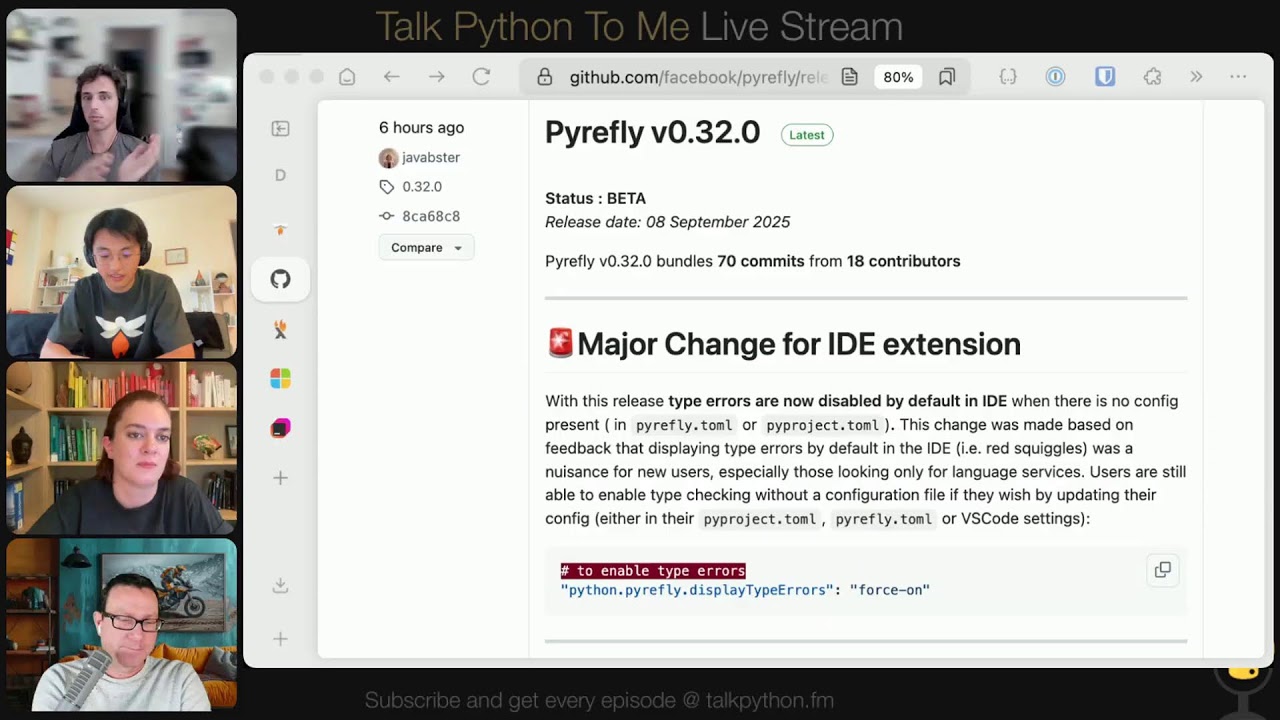The height and width of the screenshot is (720, 1280).
Task: Open the browser three-dot menu
Action: (x=1238, y=76)
